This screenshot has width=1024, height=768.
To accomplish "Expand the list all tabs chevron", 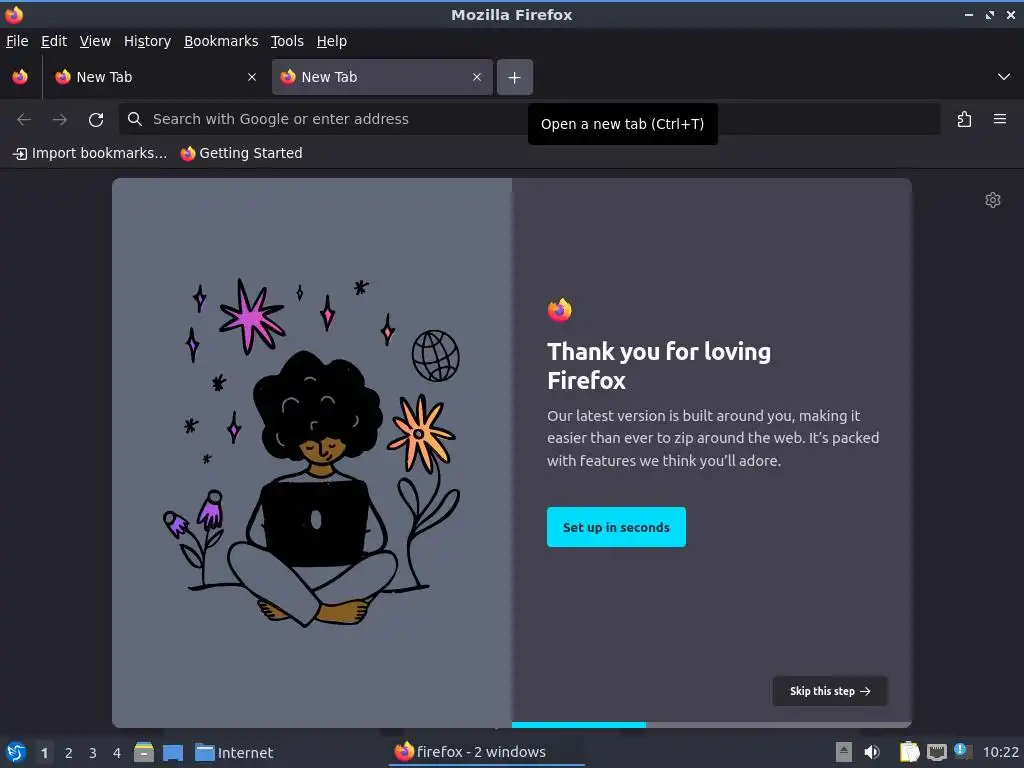I will [x=1003, y=77].
